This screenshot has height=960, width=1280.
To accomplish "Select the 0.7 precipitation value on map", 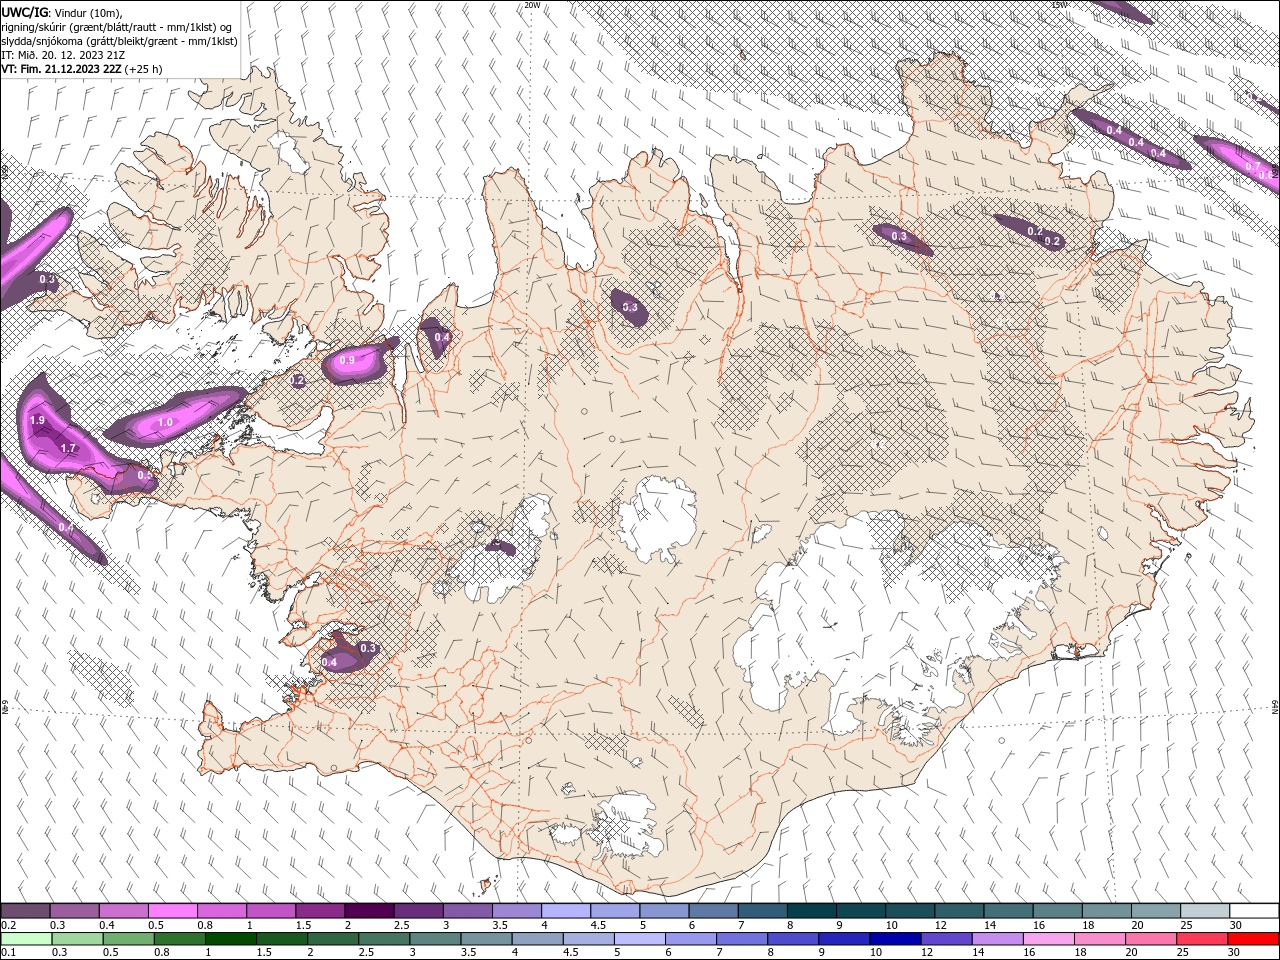I will (1252, 166).
